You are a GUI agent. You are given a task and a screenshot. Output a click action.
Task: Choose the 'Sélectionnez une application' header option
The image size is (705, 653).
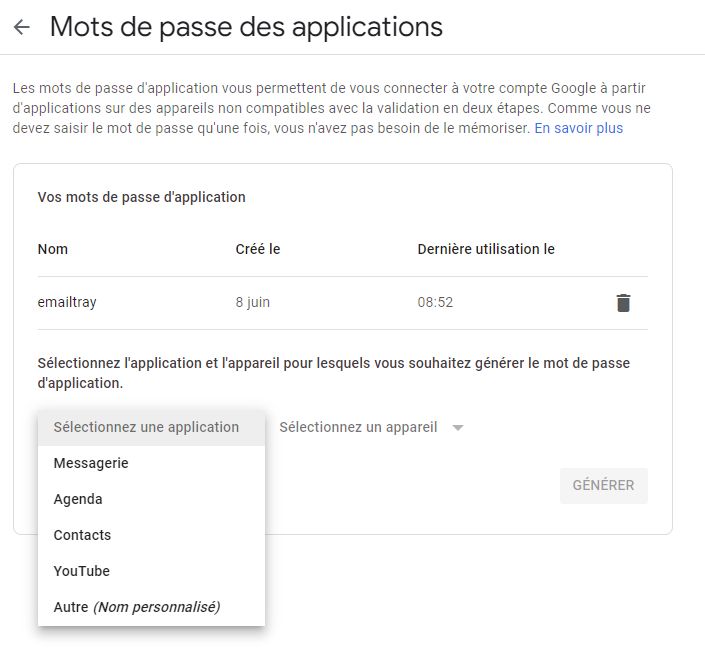[x=146, y=427]
